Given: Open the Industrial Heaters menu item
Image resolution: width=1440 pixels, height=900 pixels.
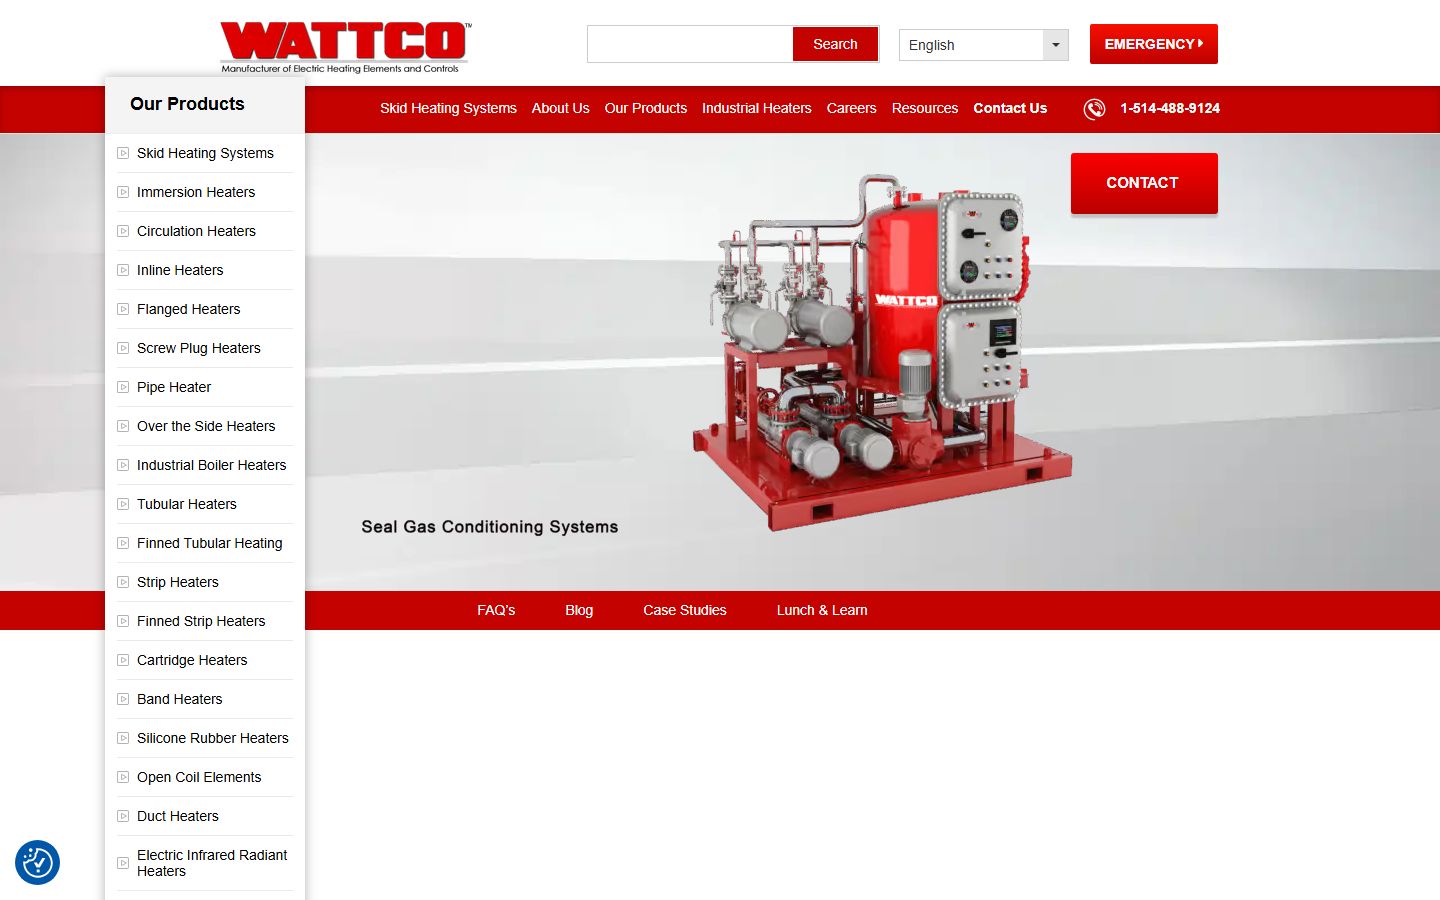Looking at the screenshot, I should [x=757, y=108].
